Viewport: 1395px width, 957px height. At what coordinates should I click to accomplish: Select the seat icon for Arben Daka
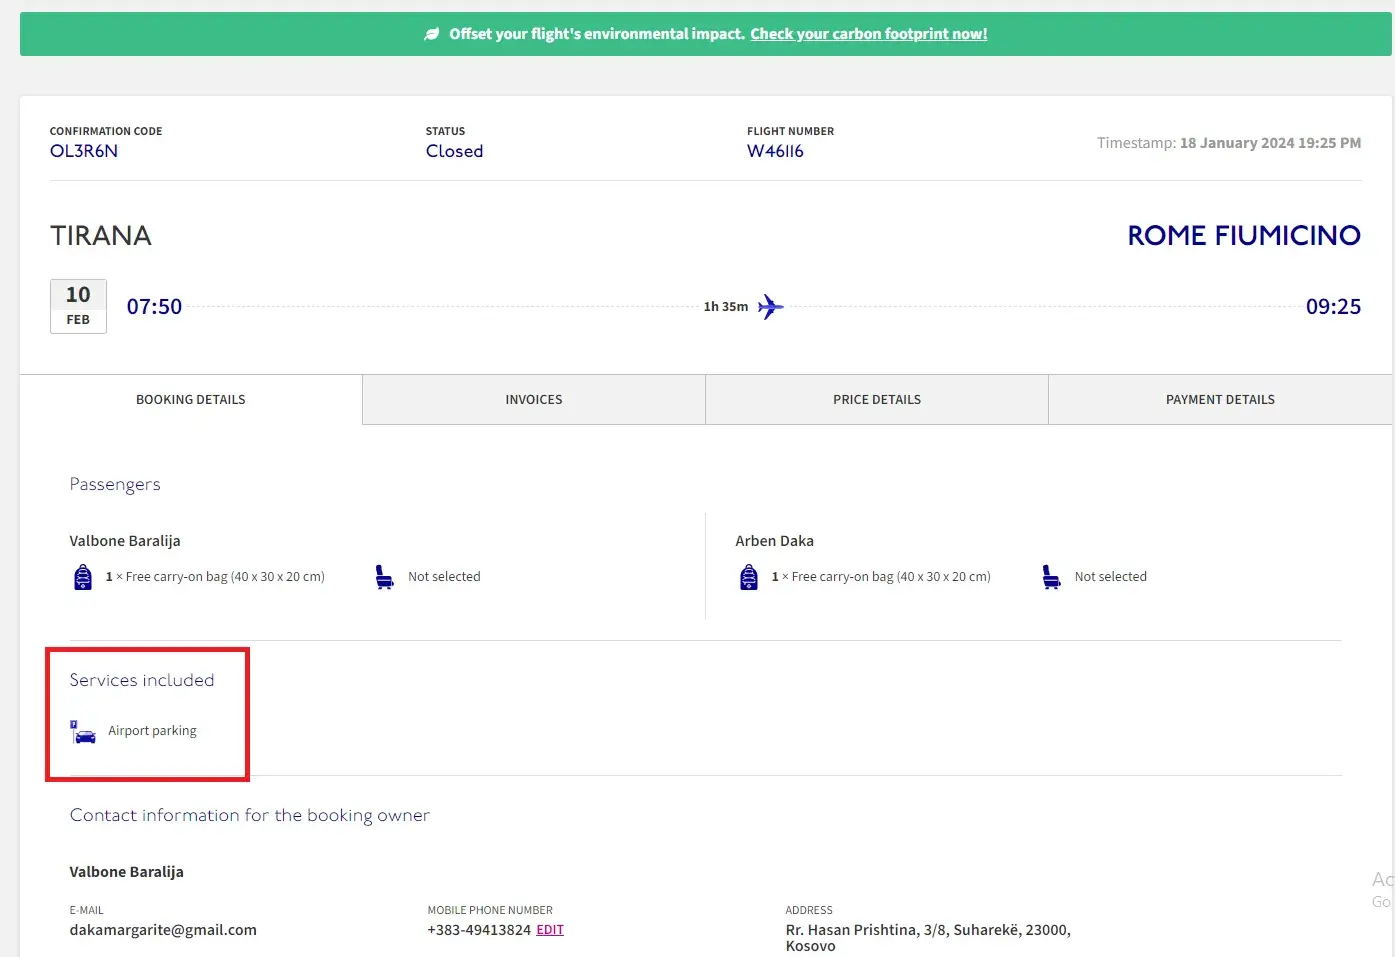(1051, 577)
